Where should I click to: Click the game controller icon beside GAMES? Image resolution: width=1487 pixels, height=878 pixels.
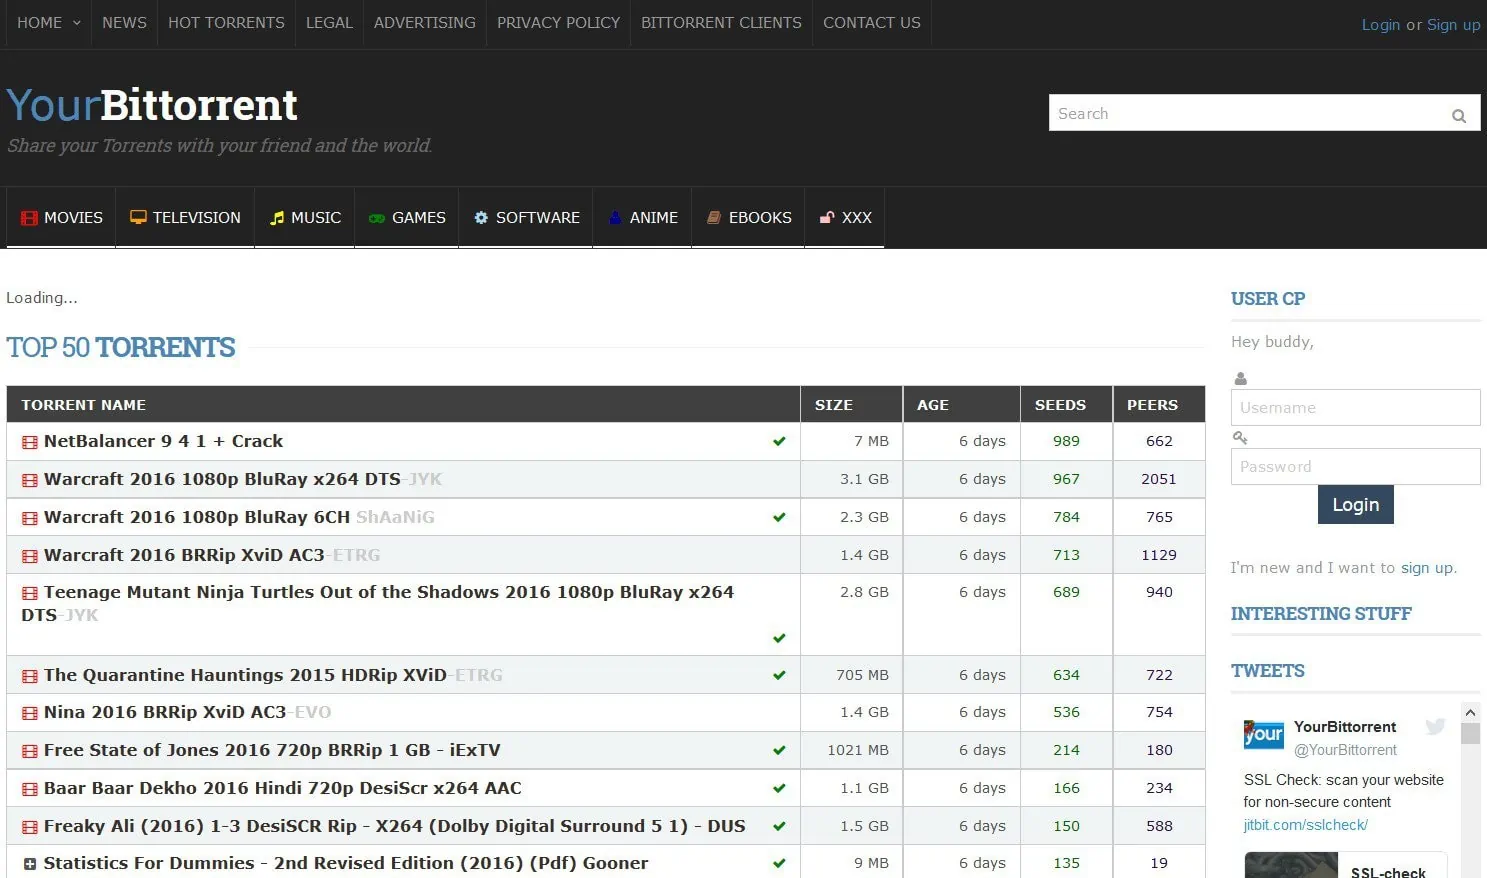tap(378, 217)
